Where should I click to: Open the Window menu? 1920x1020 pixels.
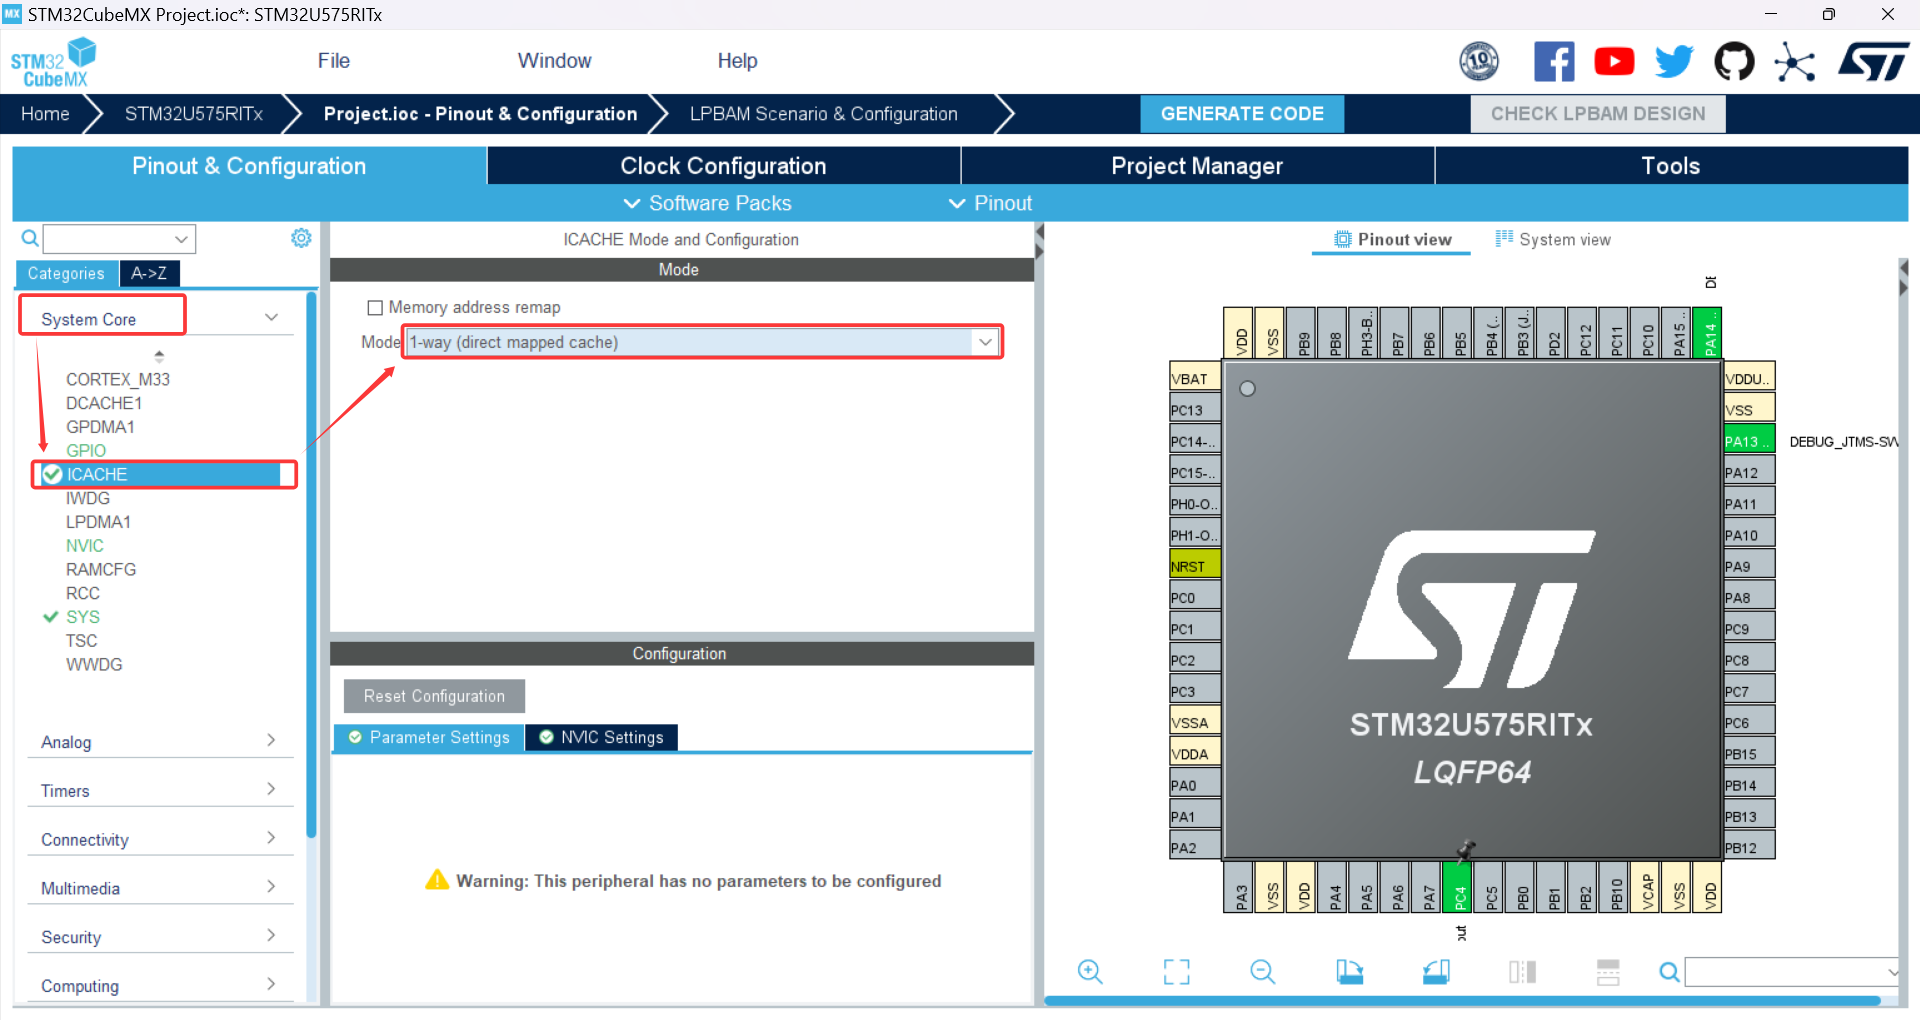click(554, 61)
